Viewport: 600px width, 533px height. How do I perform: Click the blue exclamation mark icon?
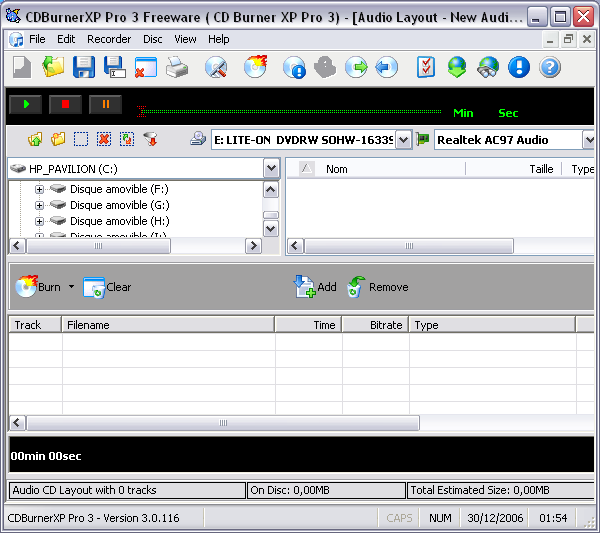519,67
